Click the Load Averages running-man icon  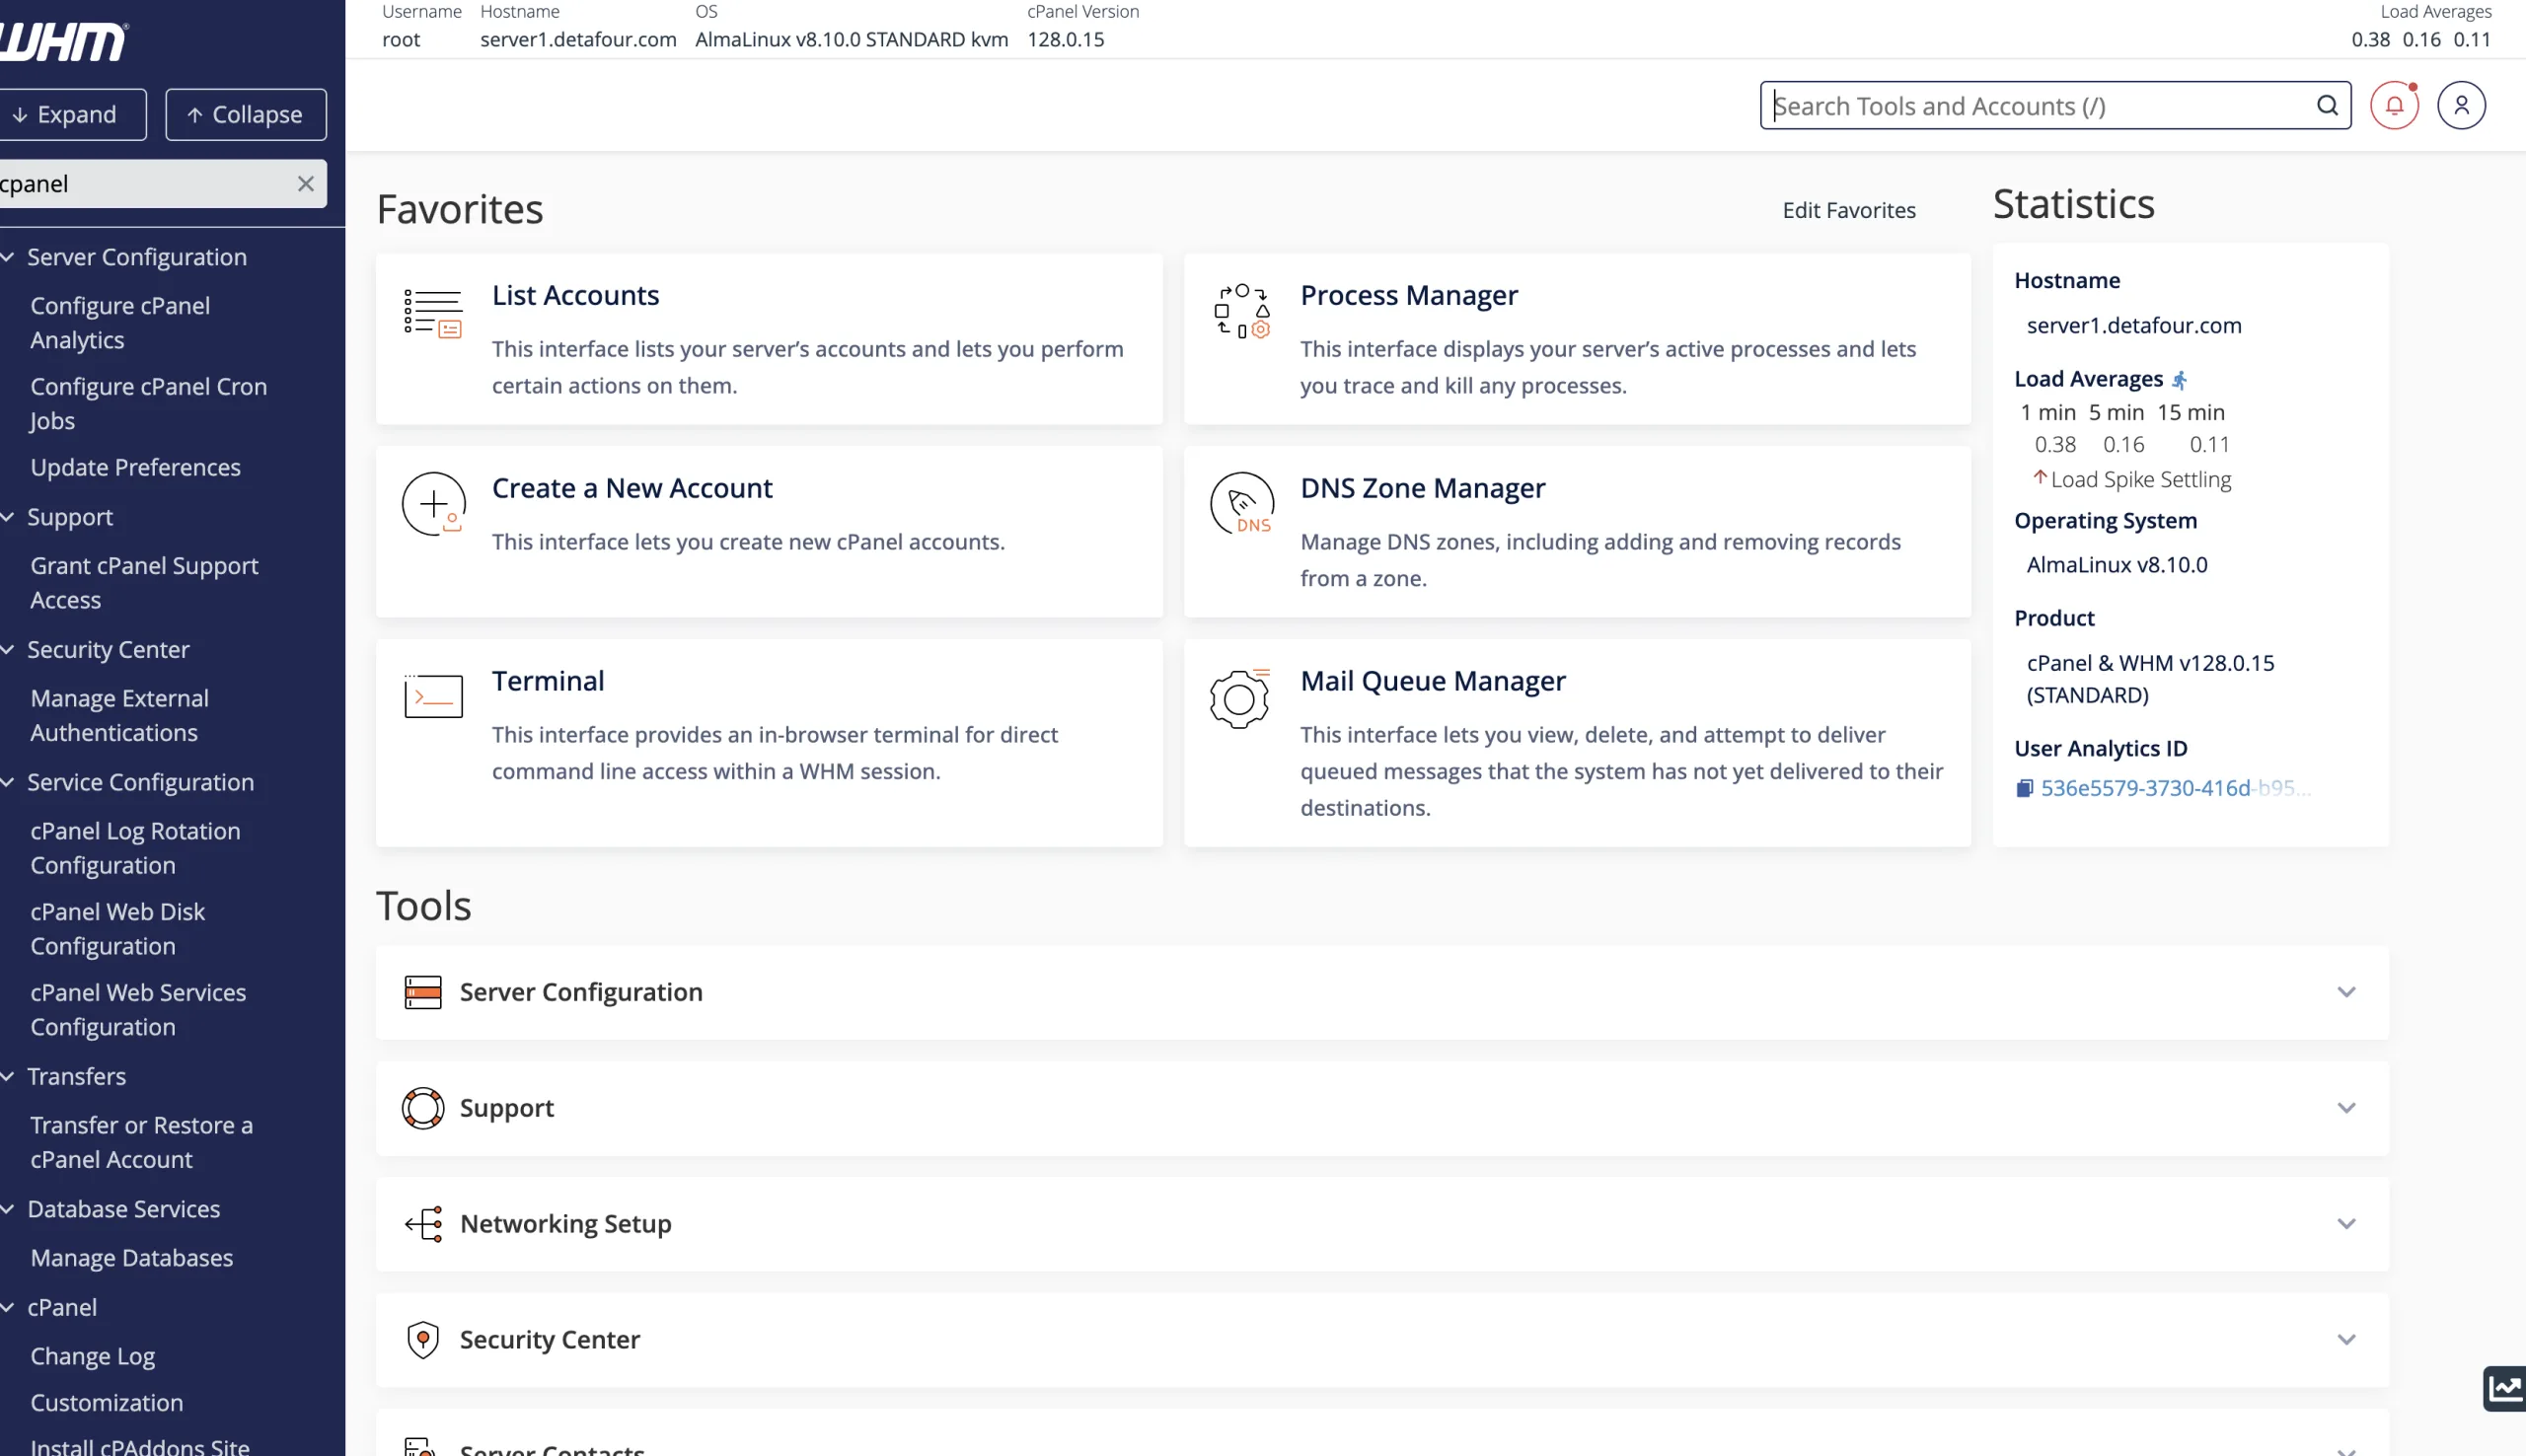point(2180,380)
